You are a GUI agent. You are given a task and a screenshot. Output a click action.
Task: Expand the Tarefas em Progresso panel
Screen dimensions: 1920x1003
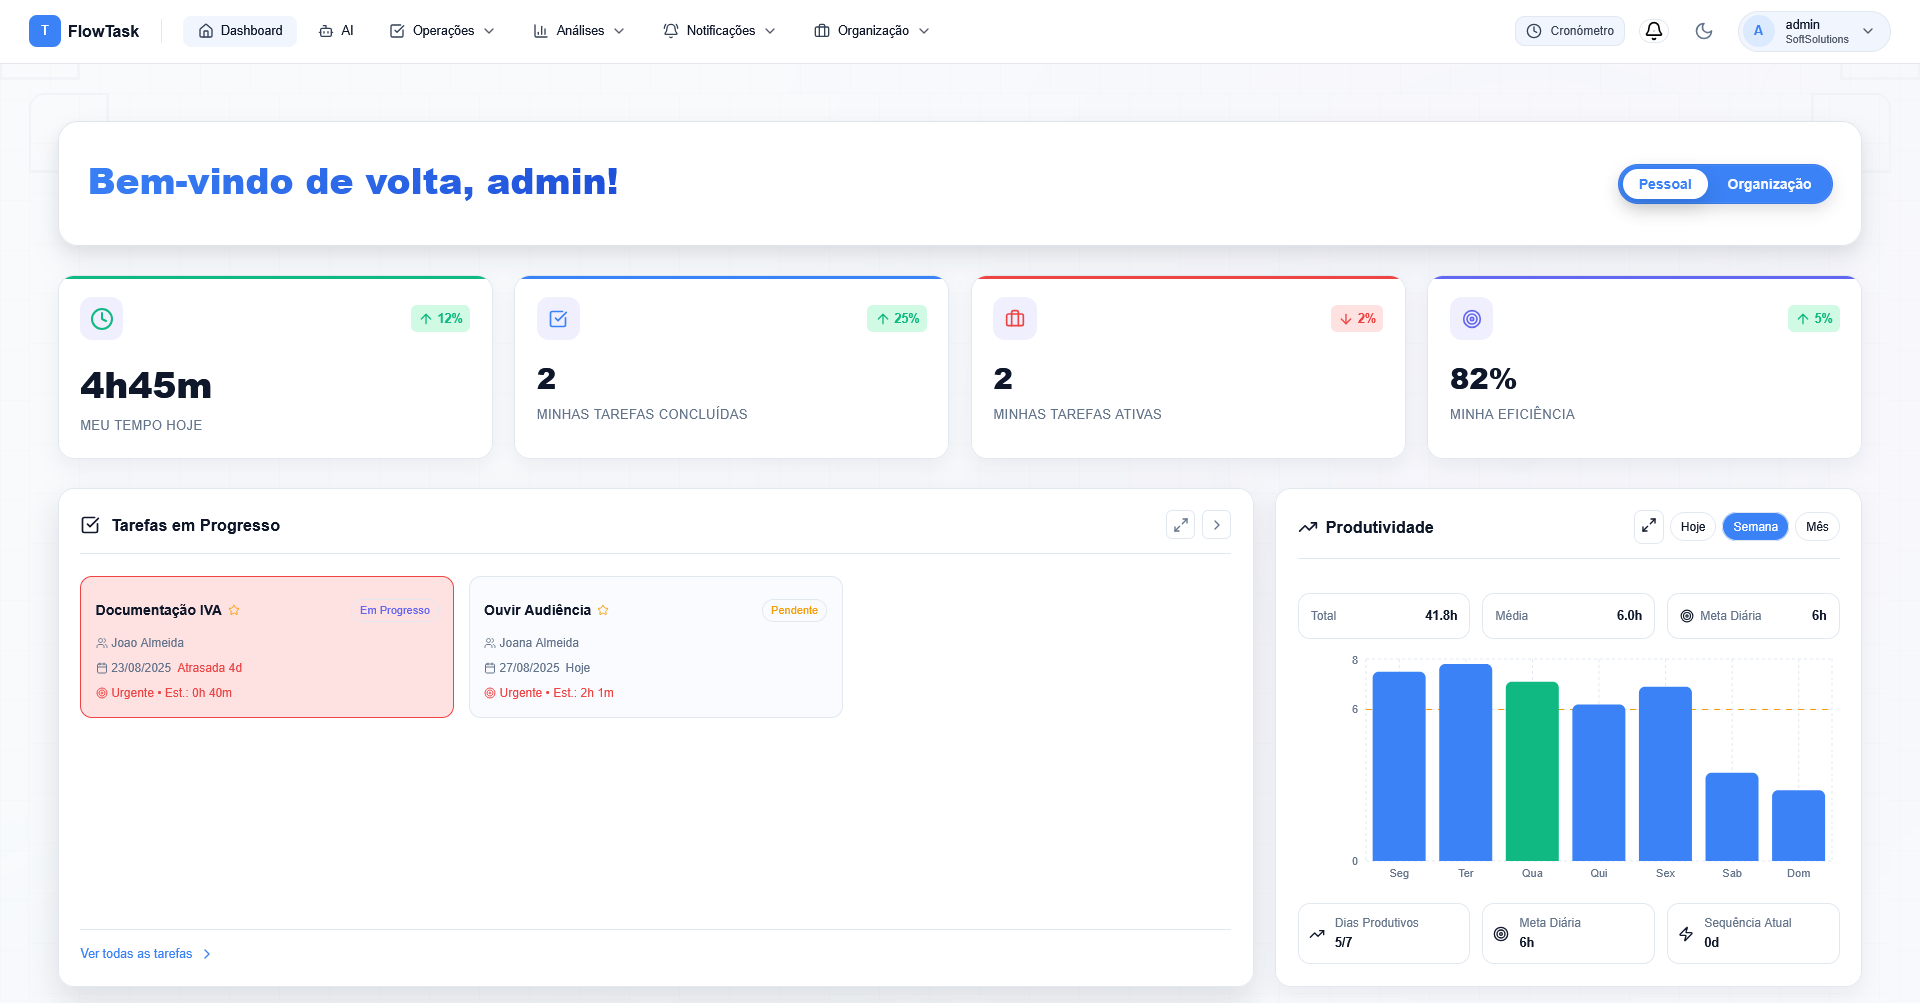pyautogui.click(x=1180, y=525)
